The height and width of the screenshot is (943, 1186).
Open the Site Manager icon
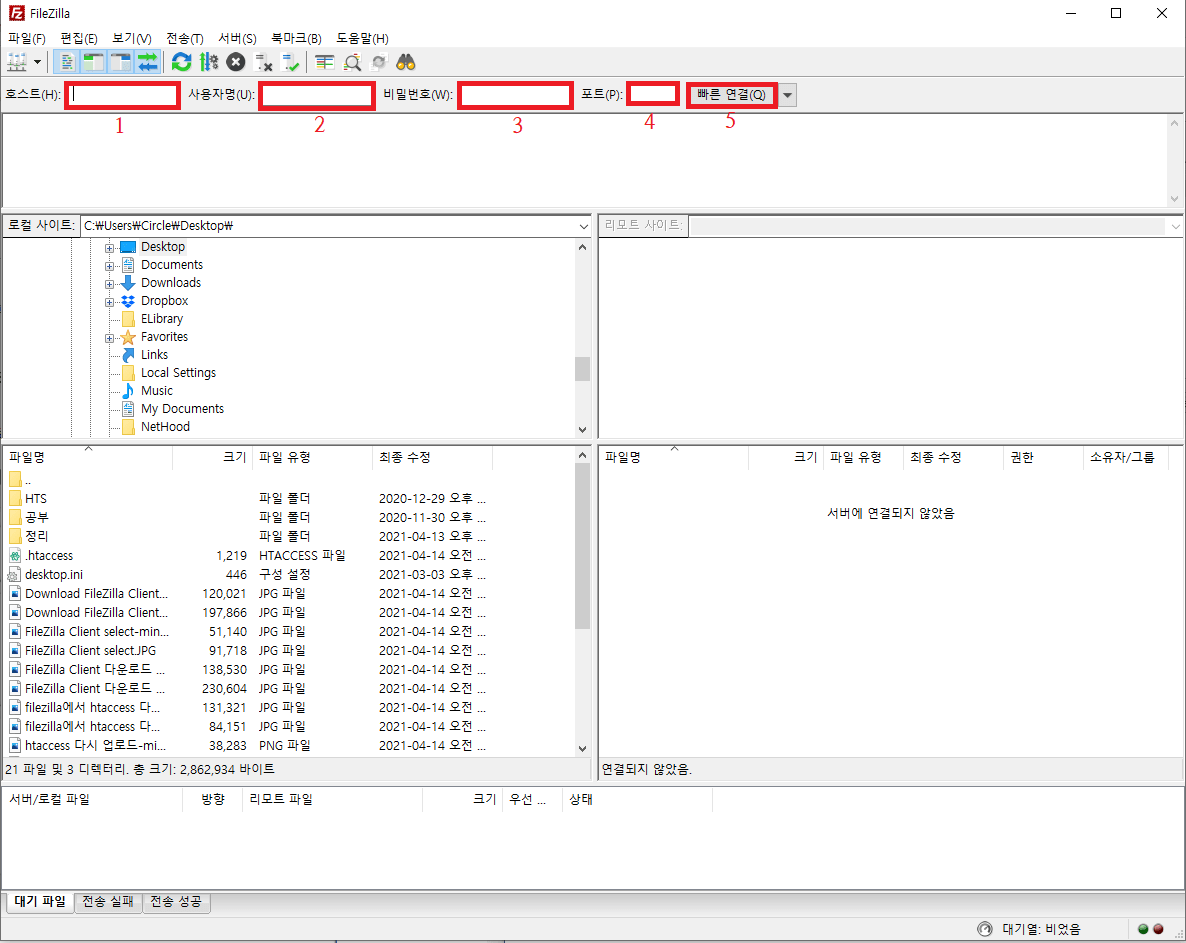click(x=17, y=62)
